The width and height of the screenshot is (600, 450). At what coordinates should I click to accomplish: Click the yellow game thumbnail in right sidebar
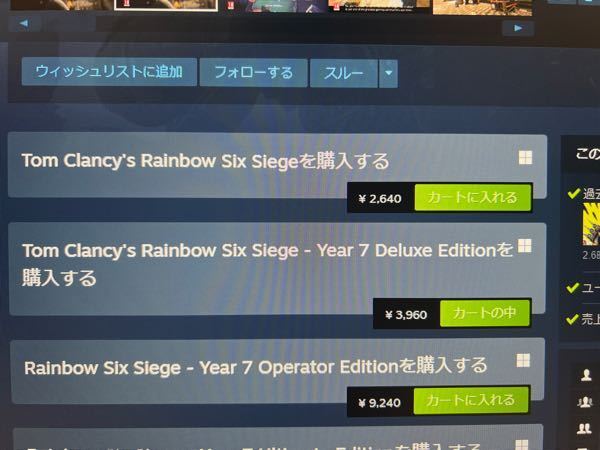[x=591, y=224]
